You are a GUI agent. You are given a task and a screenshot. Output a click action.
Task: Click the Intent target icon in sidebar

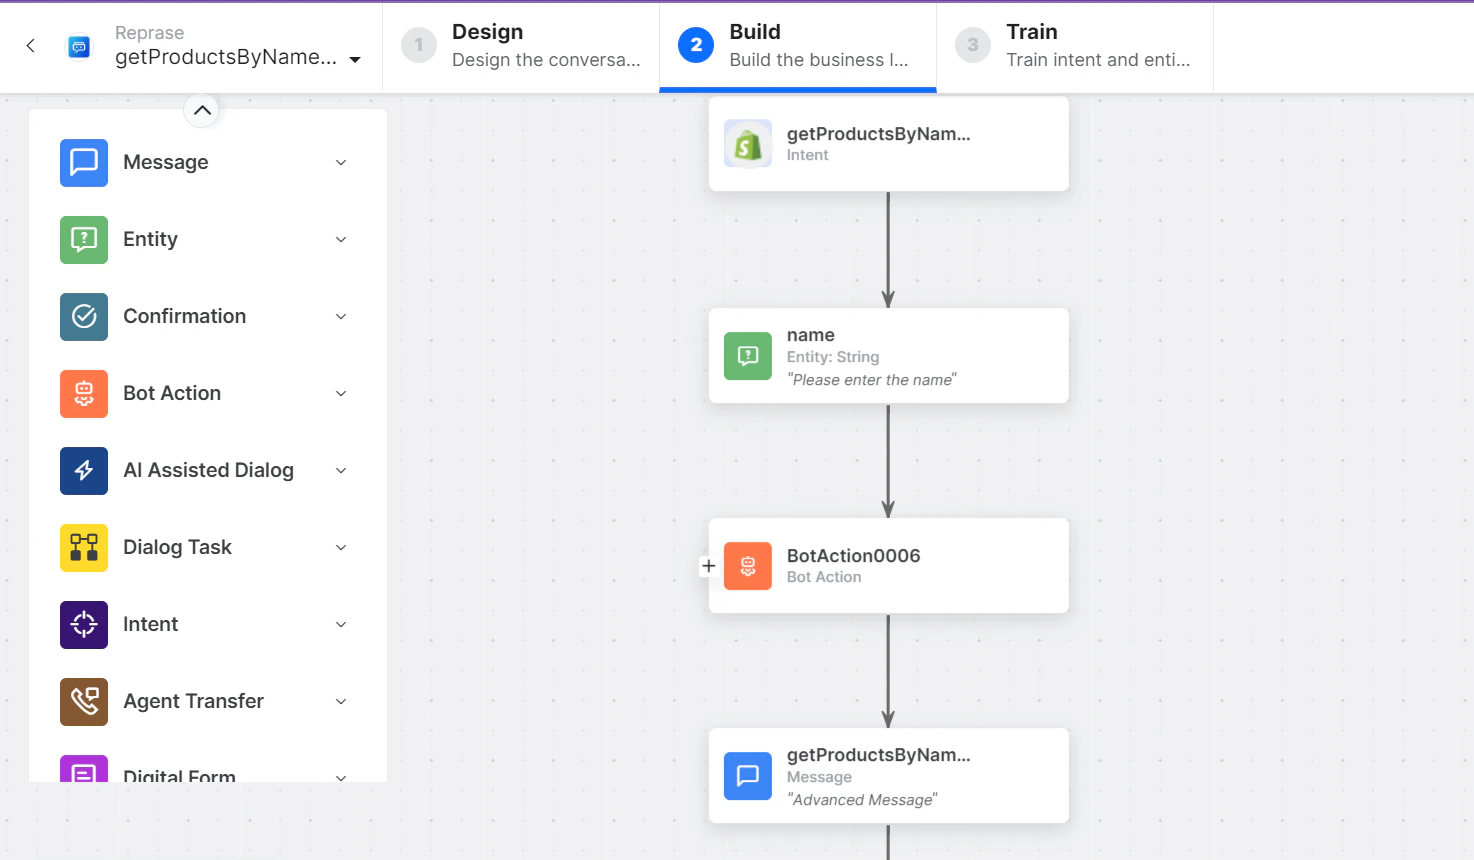tap(84, 624)
